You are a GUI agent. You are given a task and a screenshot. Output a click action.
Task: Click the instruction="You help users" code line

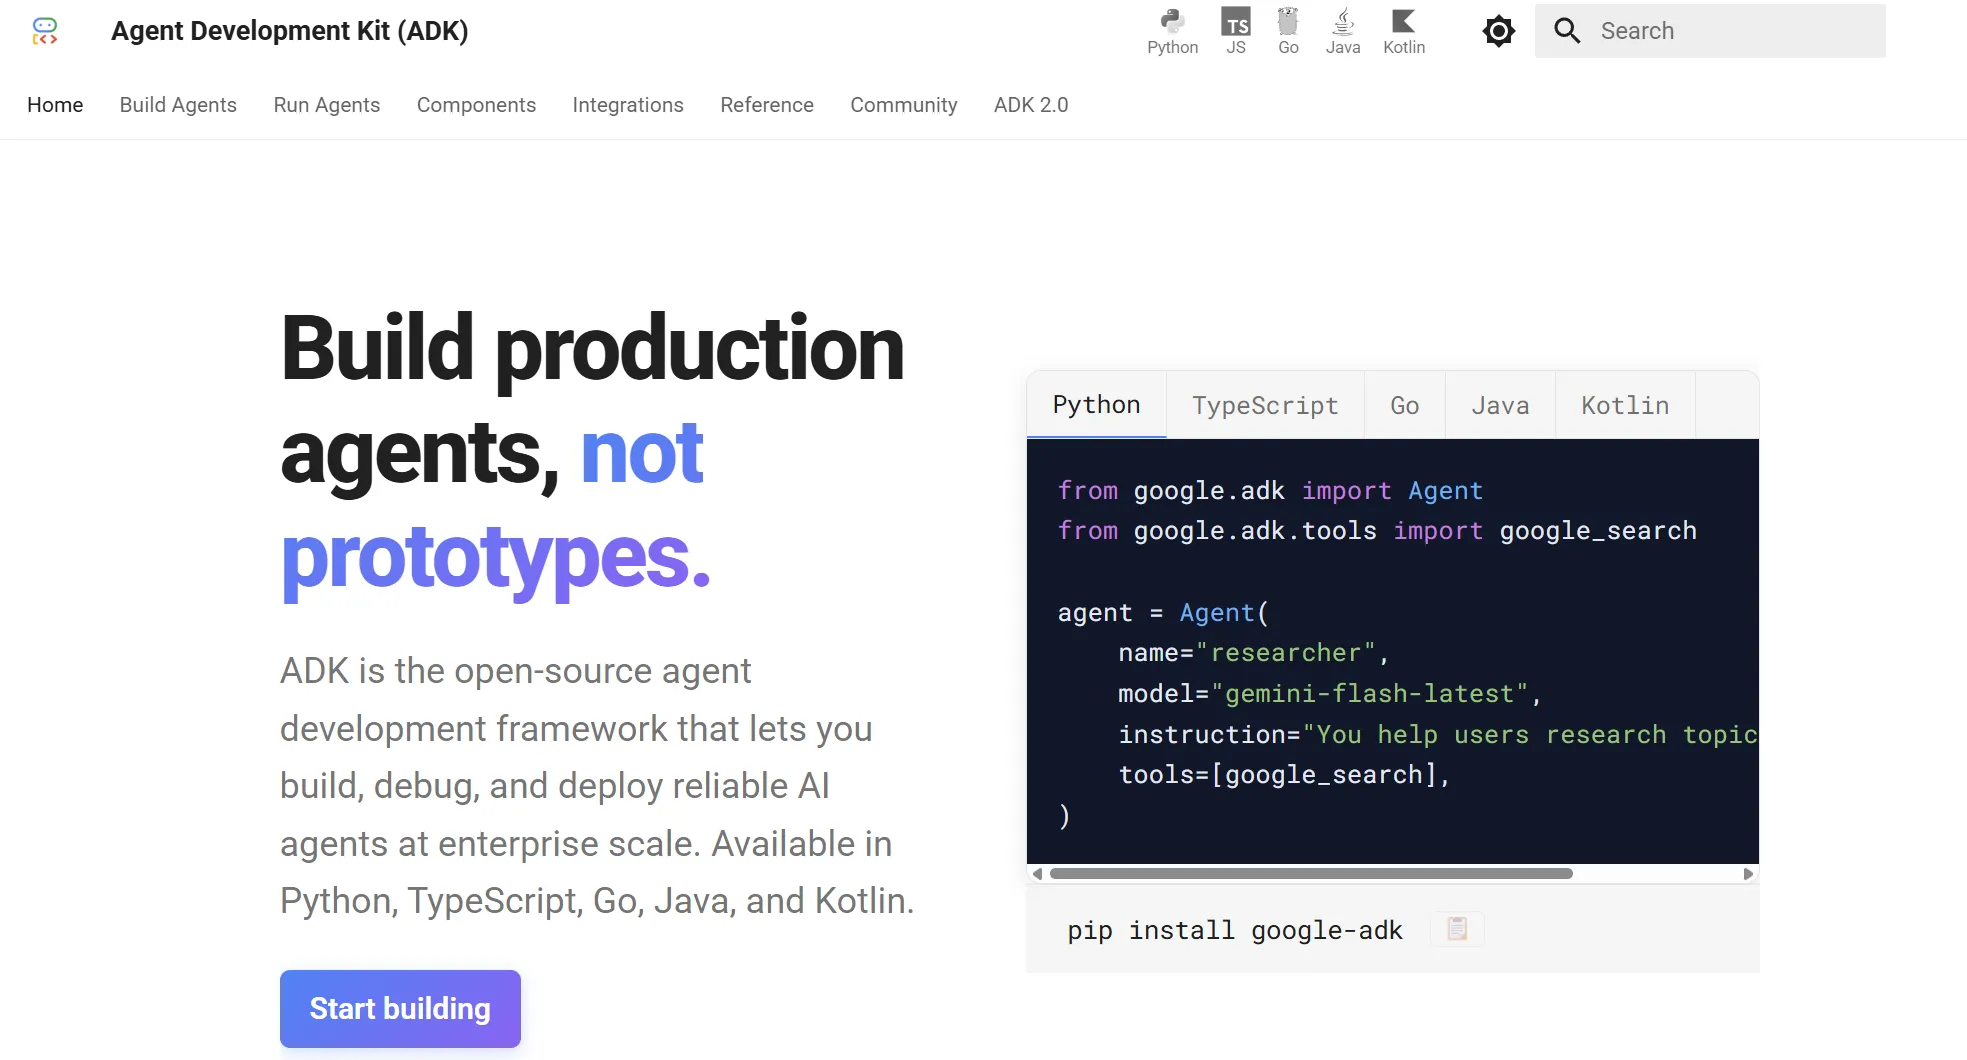pyautogui.click(x=1438, y=734)
